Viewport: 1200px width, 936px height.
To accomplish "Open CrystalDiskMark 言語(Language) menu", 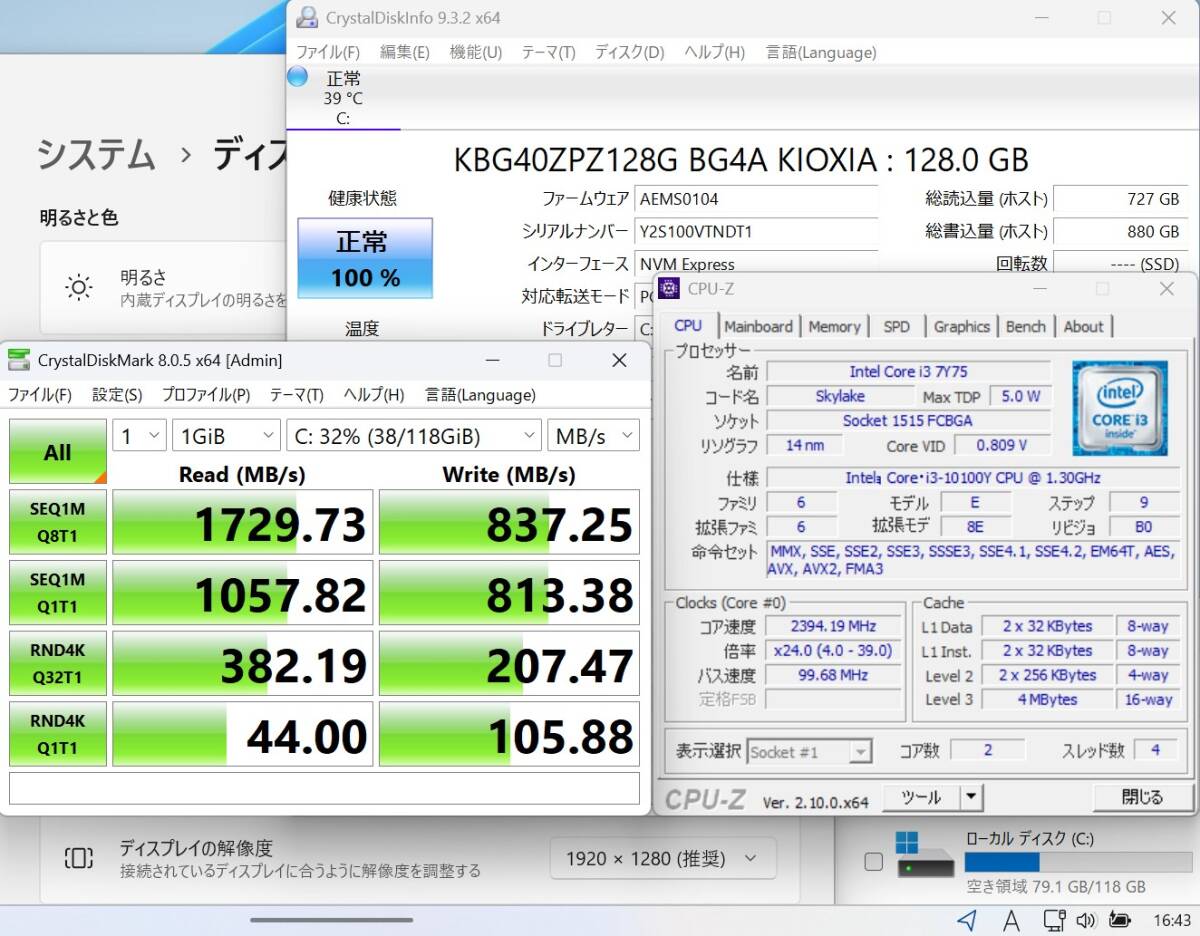I will point(480,395).
